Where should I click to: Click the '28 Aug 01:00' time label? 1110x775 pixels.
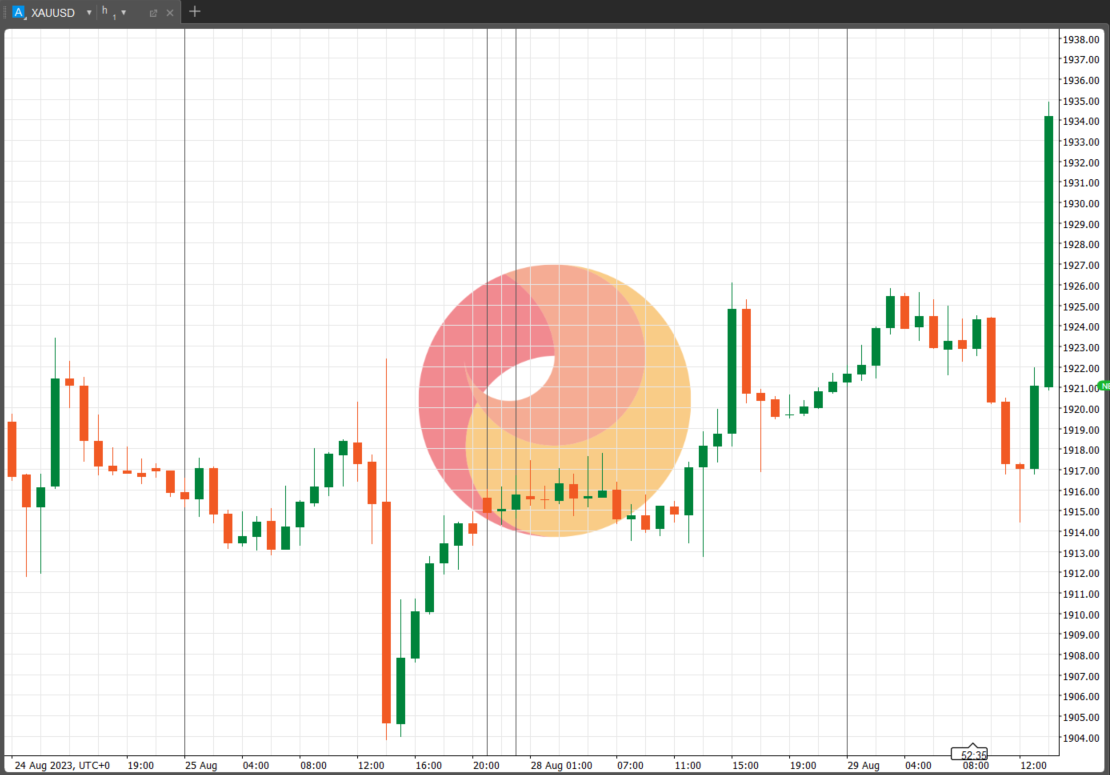click(x=561, y=765)
